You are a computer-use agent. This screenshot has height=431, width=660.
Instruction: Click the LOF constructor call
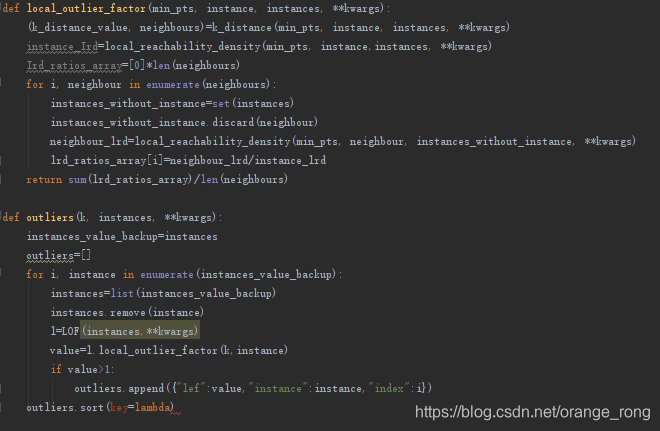68,331
